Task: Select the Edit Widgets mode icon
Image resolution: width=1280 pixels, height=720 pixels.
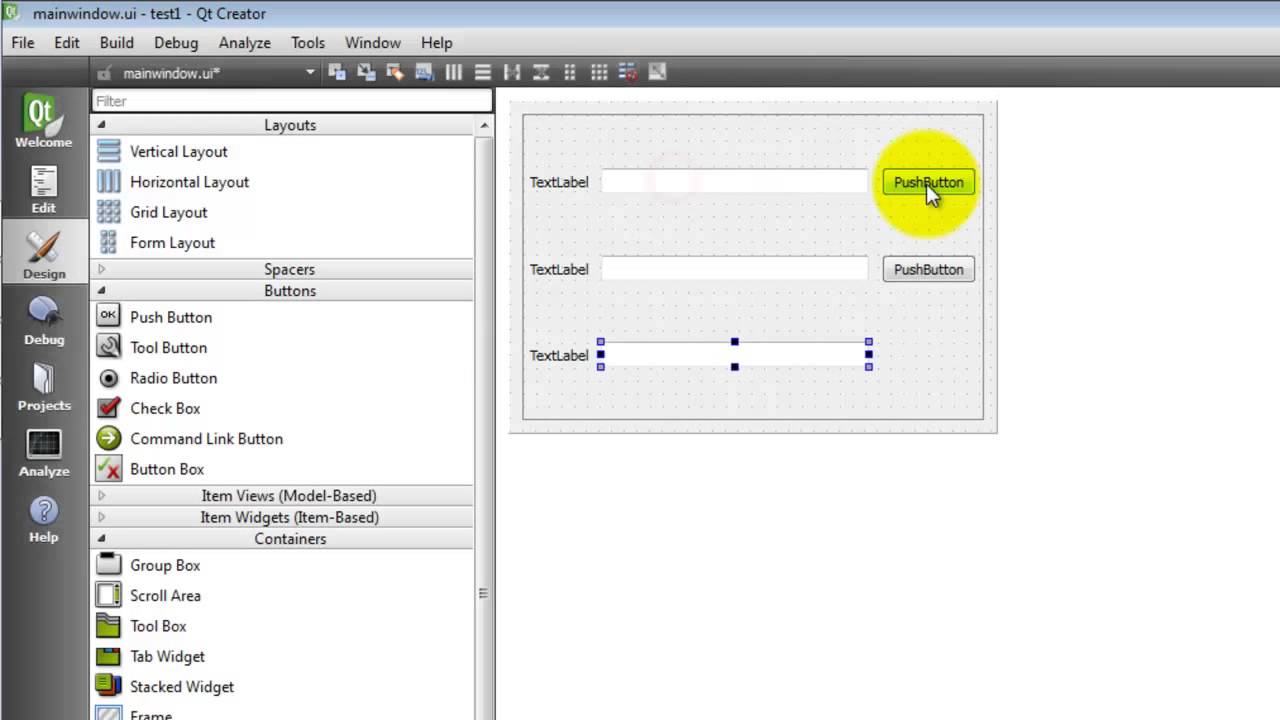Action: [x=337, y=72]
